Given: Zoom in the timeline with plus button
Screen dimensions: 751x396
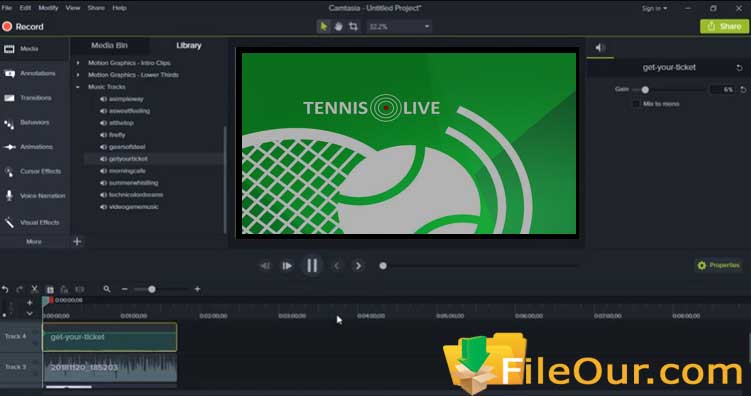Looking at the screenshot, I should pos(197,289).
